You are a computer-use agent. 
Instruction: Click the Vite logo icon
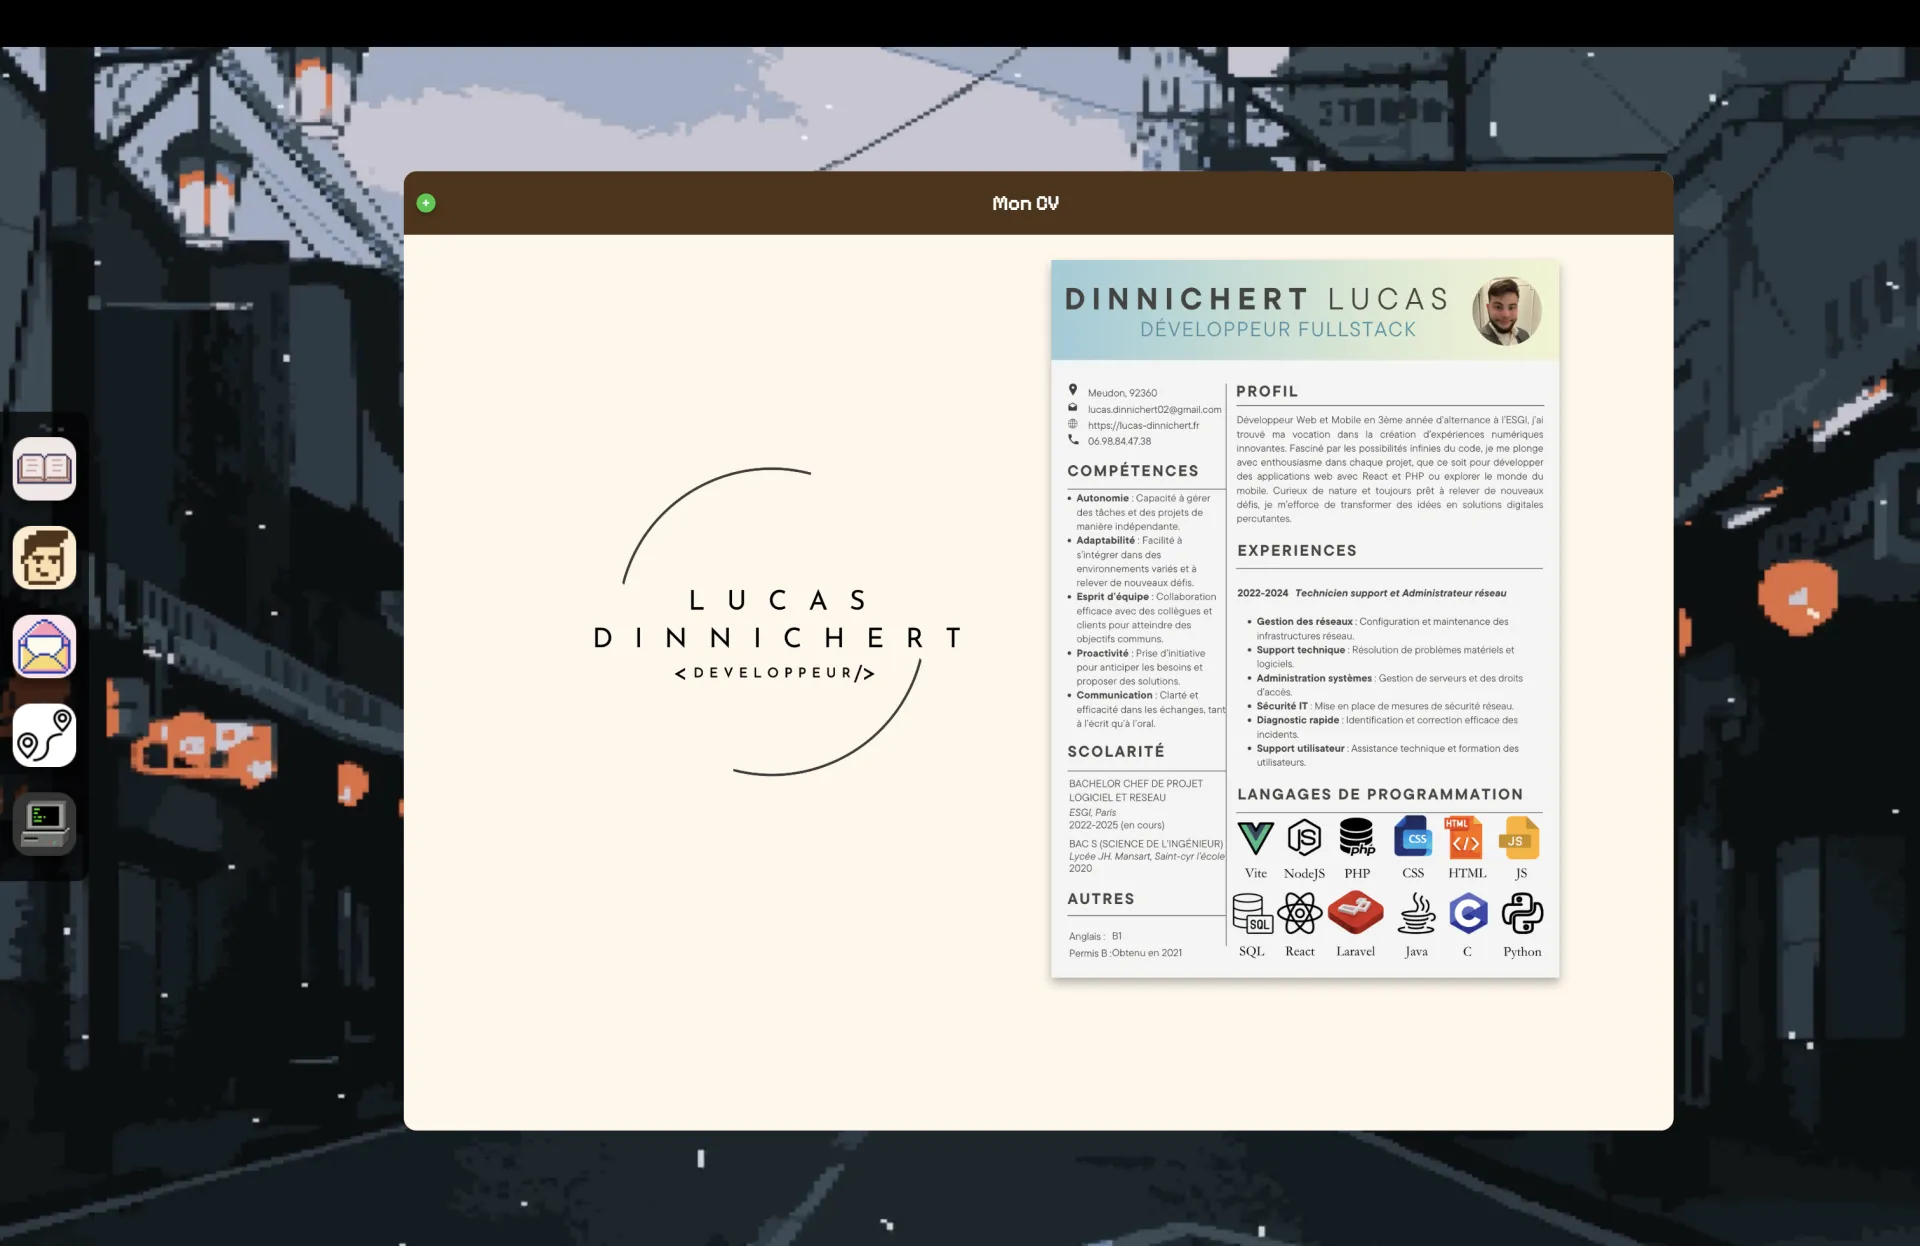pyautogui.click(x=1255, y=838)
